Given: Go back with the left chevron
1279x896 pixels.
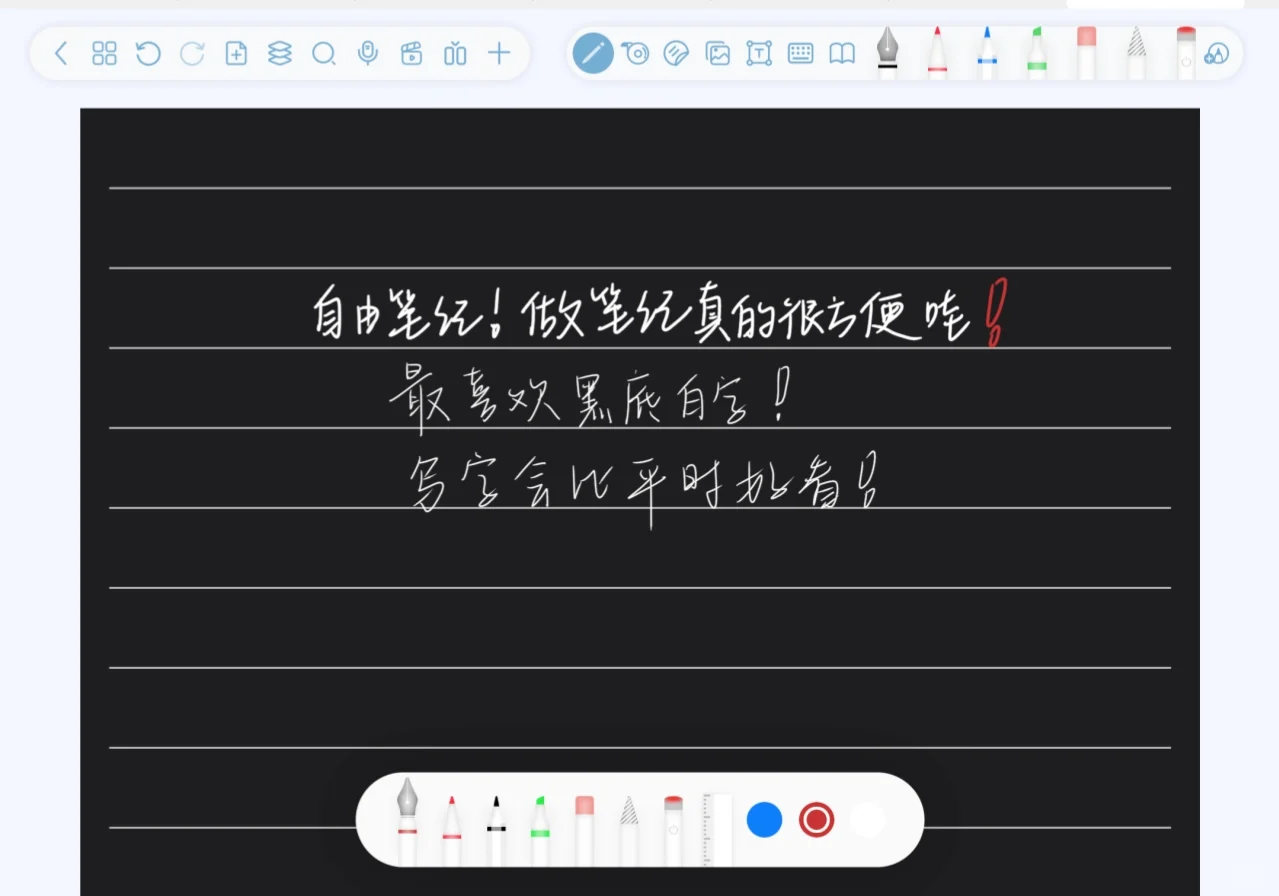Looking at the screenshot, I should click(x=60, y=54).
